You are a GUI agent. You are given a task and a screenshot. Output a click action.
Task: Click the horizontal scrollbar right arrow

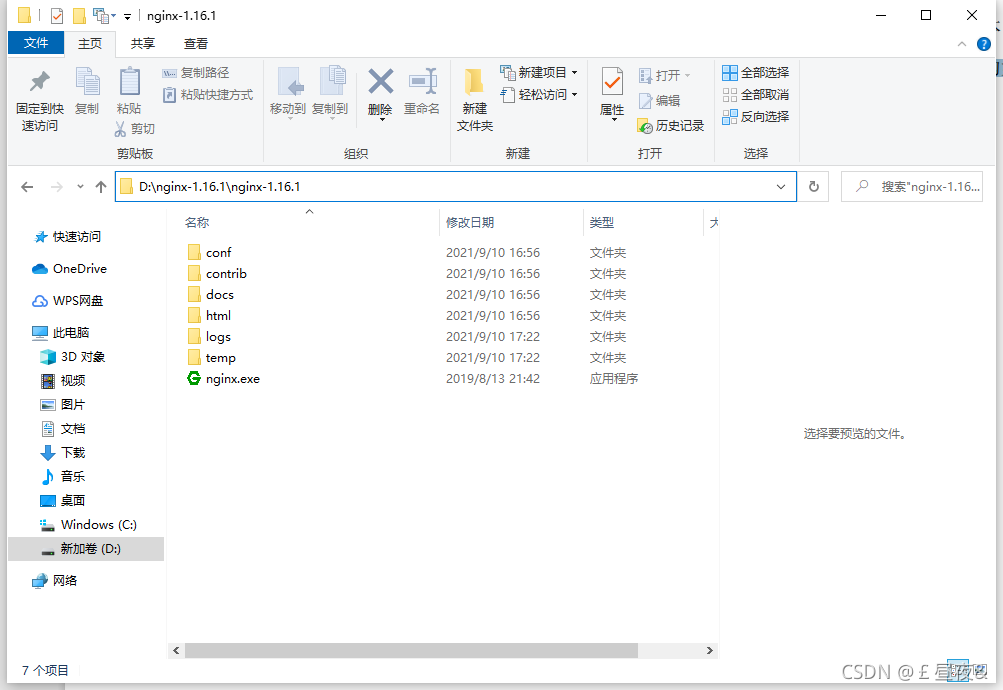(709, 650)
